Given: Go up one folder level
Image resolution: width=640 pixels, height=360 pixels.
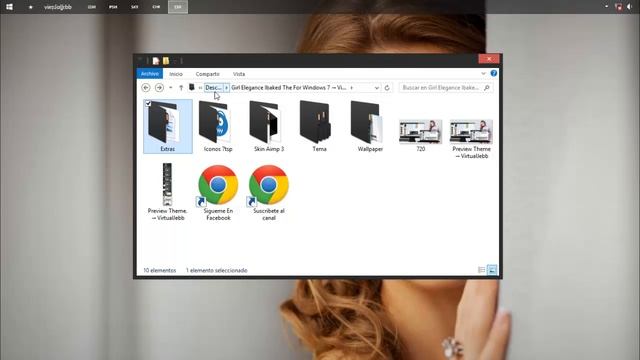Looking at the screenshot, I should (x=181, y=88).
